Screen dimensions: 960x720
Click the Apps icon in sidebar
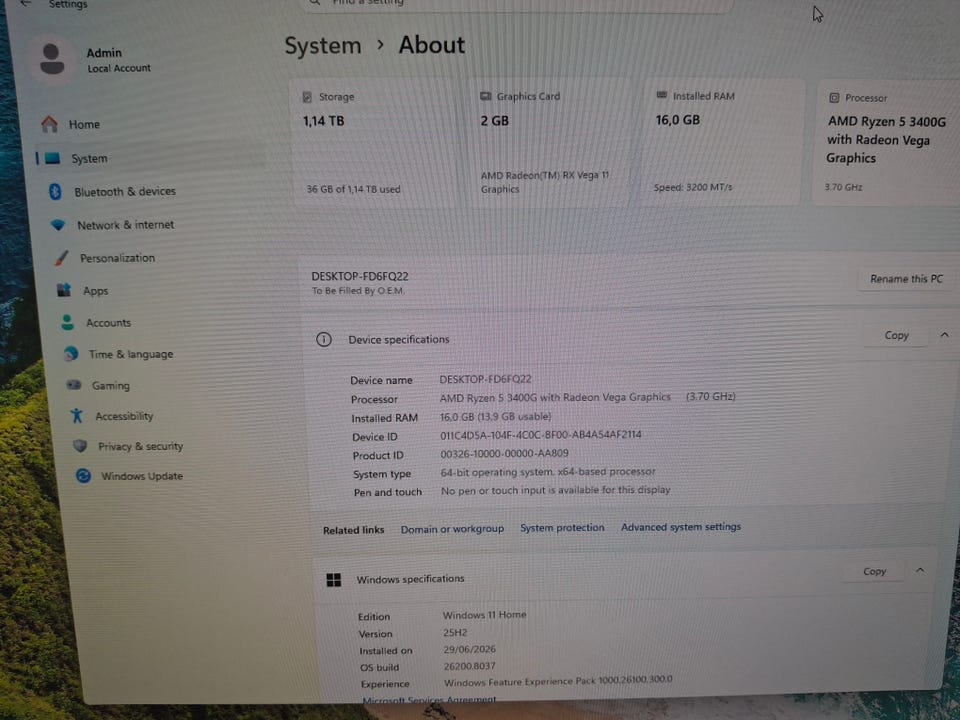[64, 290]
